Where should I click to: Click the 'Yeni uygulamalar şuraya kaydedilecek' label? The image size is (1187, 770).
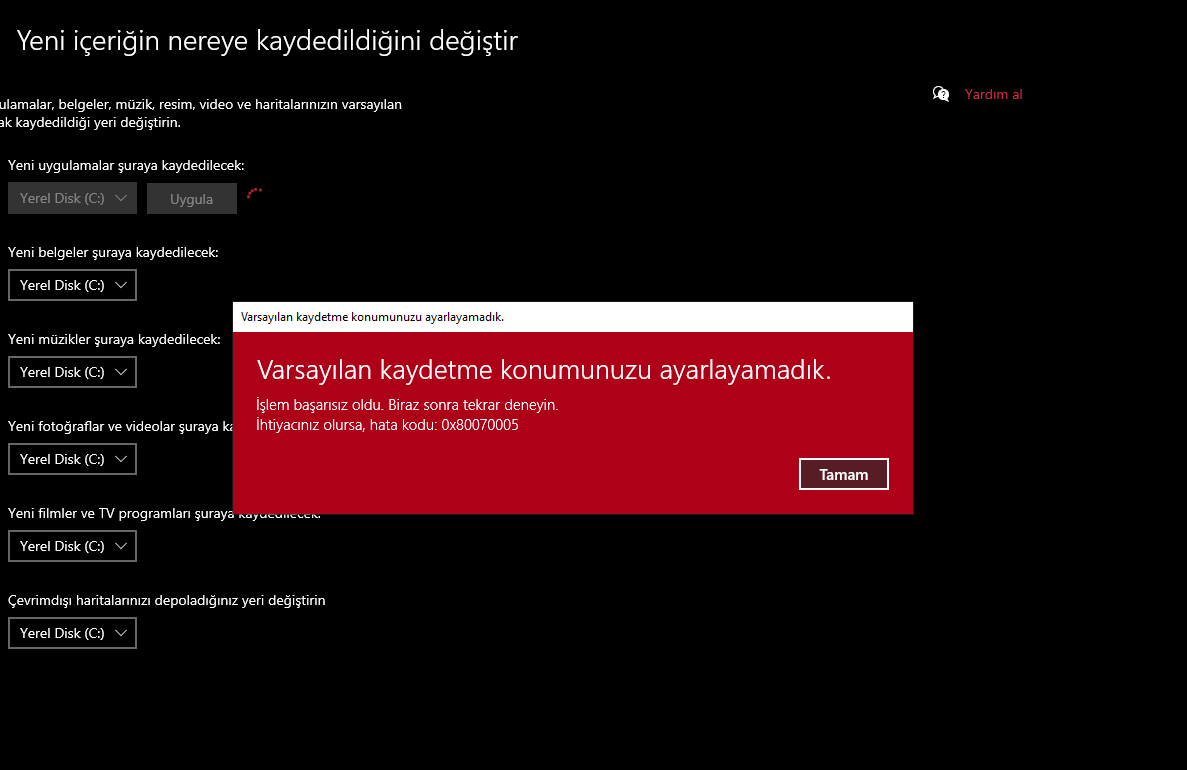tap(126, 165)
